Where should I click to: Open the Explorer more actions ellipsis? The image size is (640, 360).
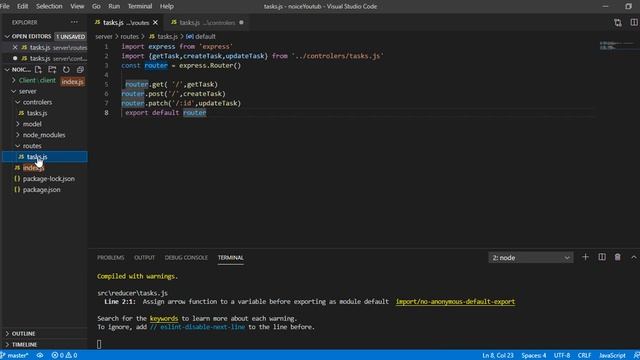tap(74, 22)
